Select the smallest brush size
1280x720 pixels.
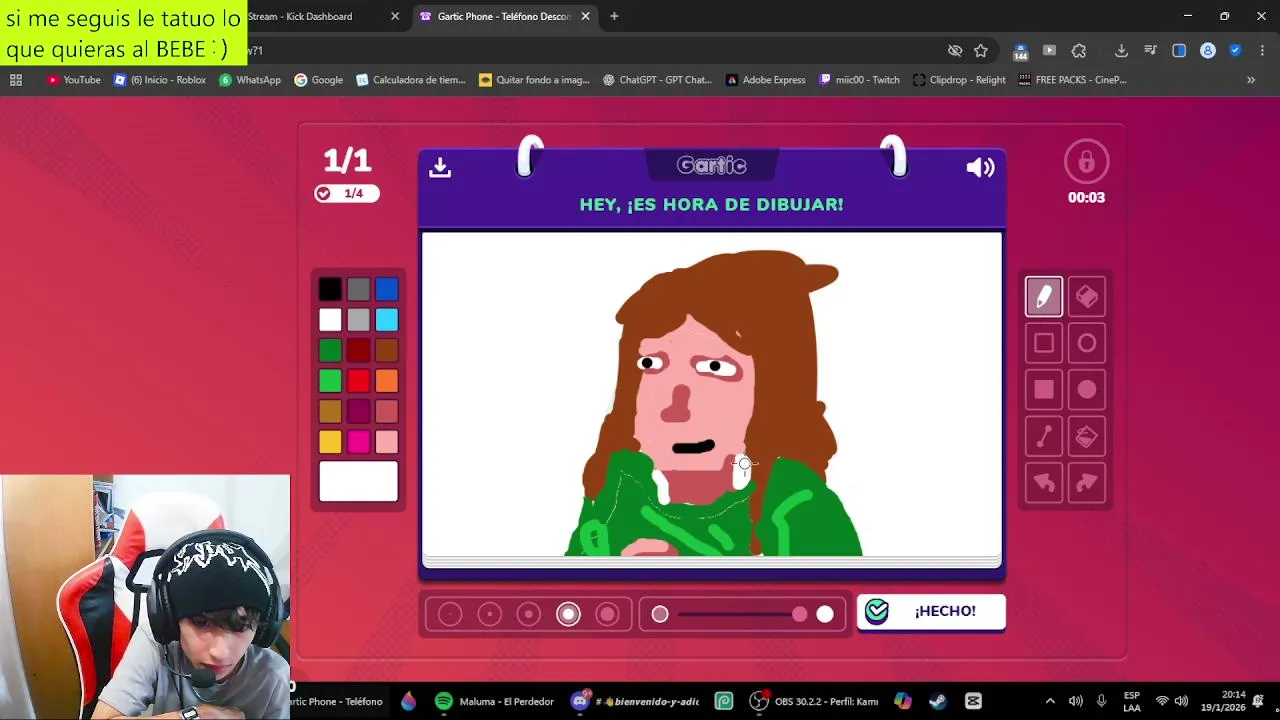[x=450, y=614]
